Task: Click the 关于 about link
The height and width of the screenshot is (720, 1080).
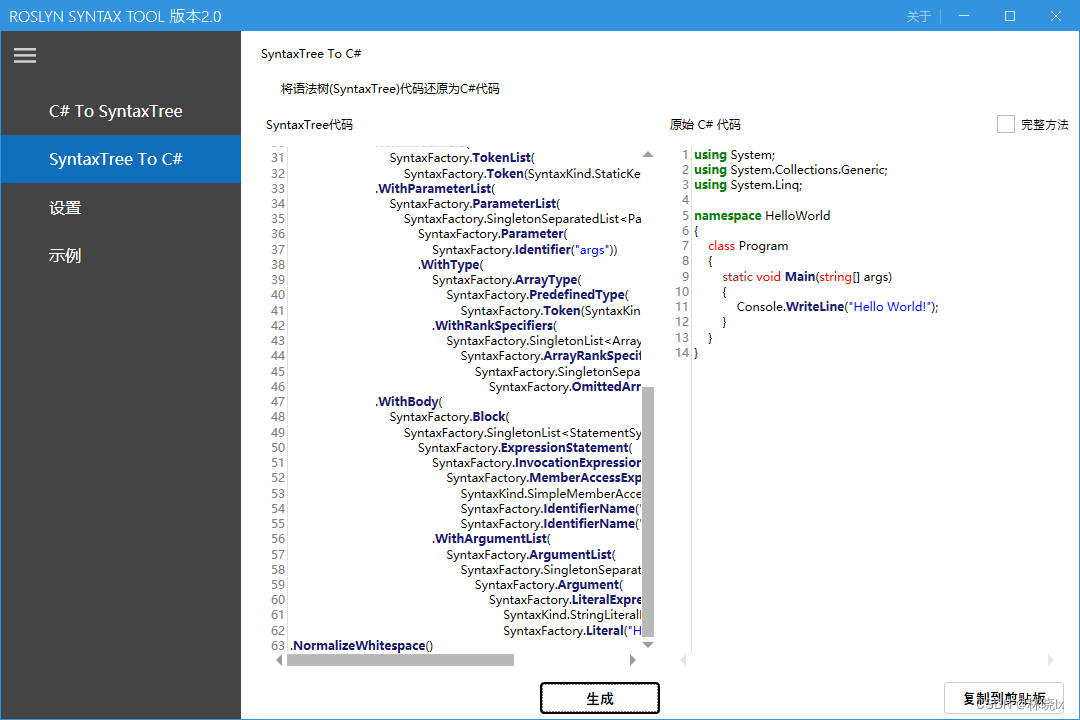Action: coord(918,17)
